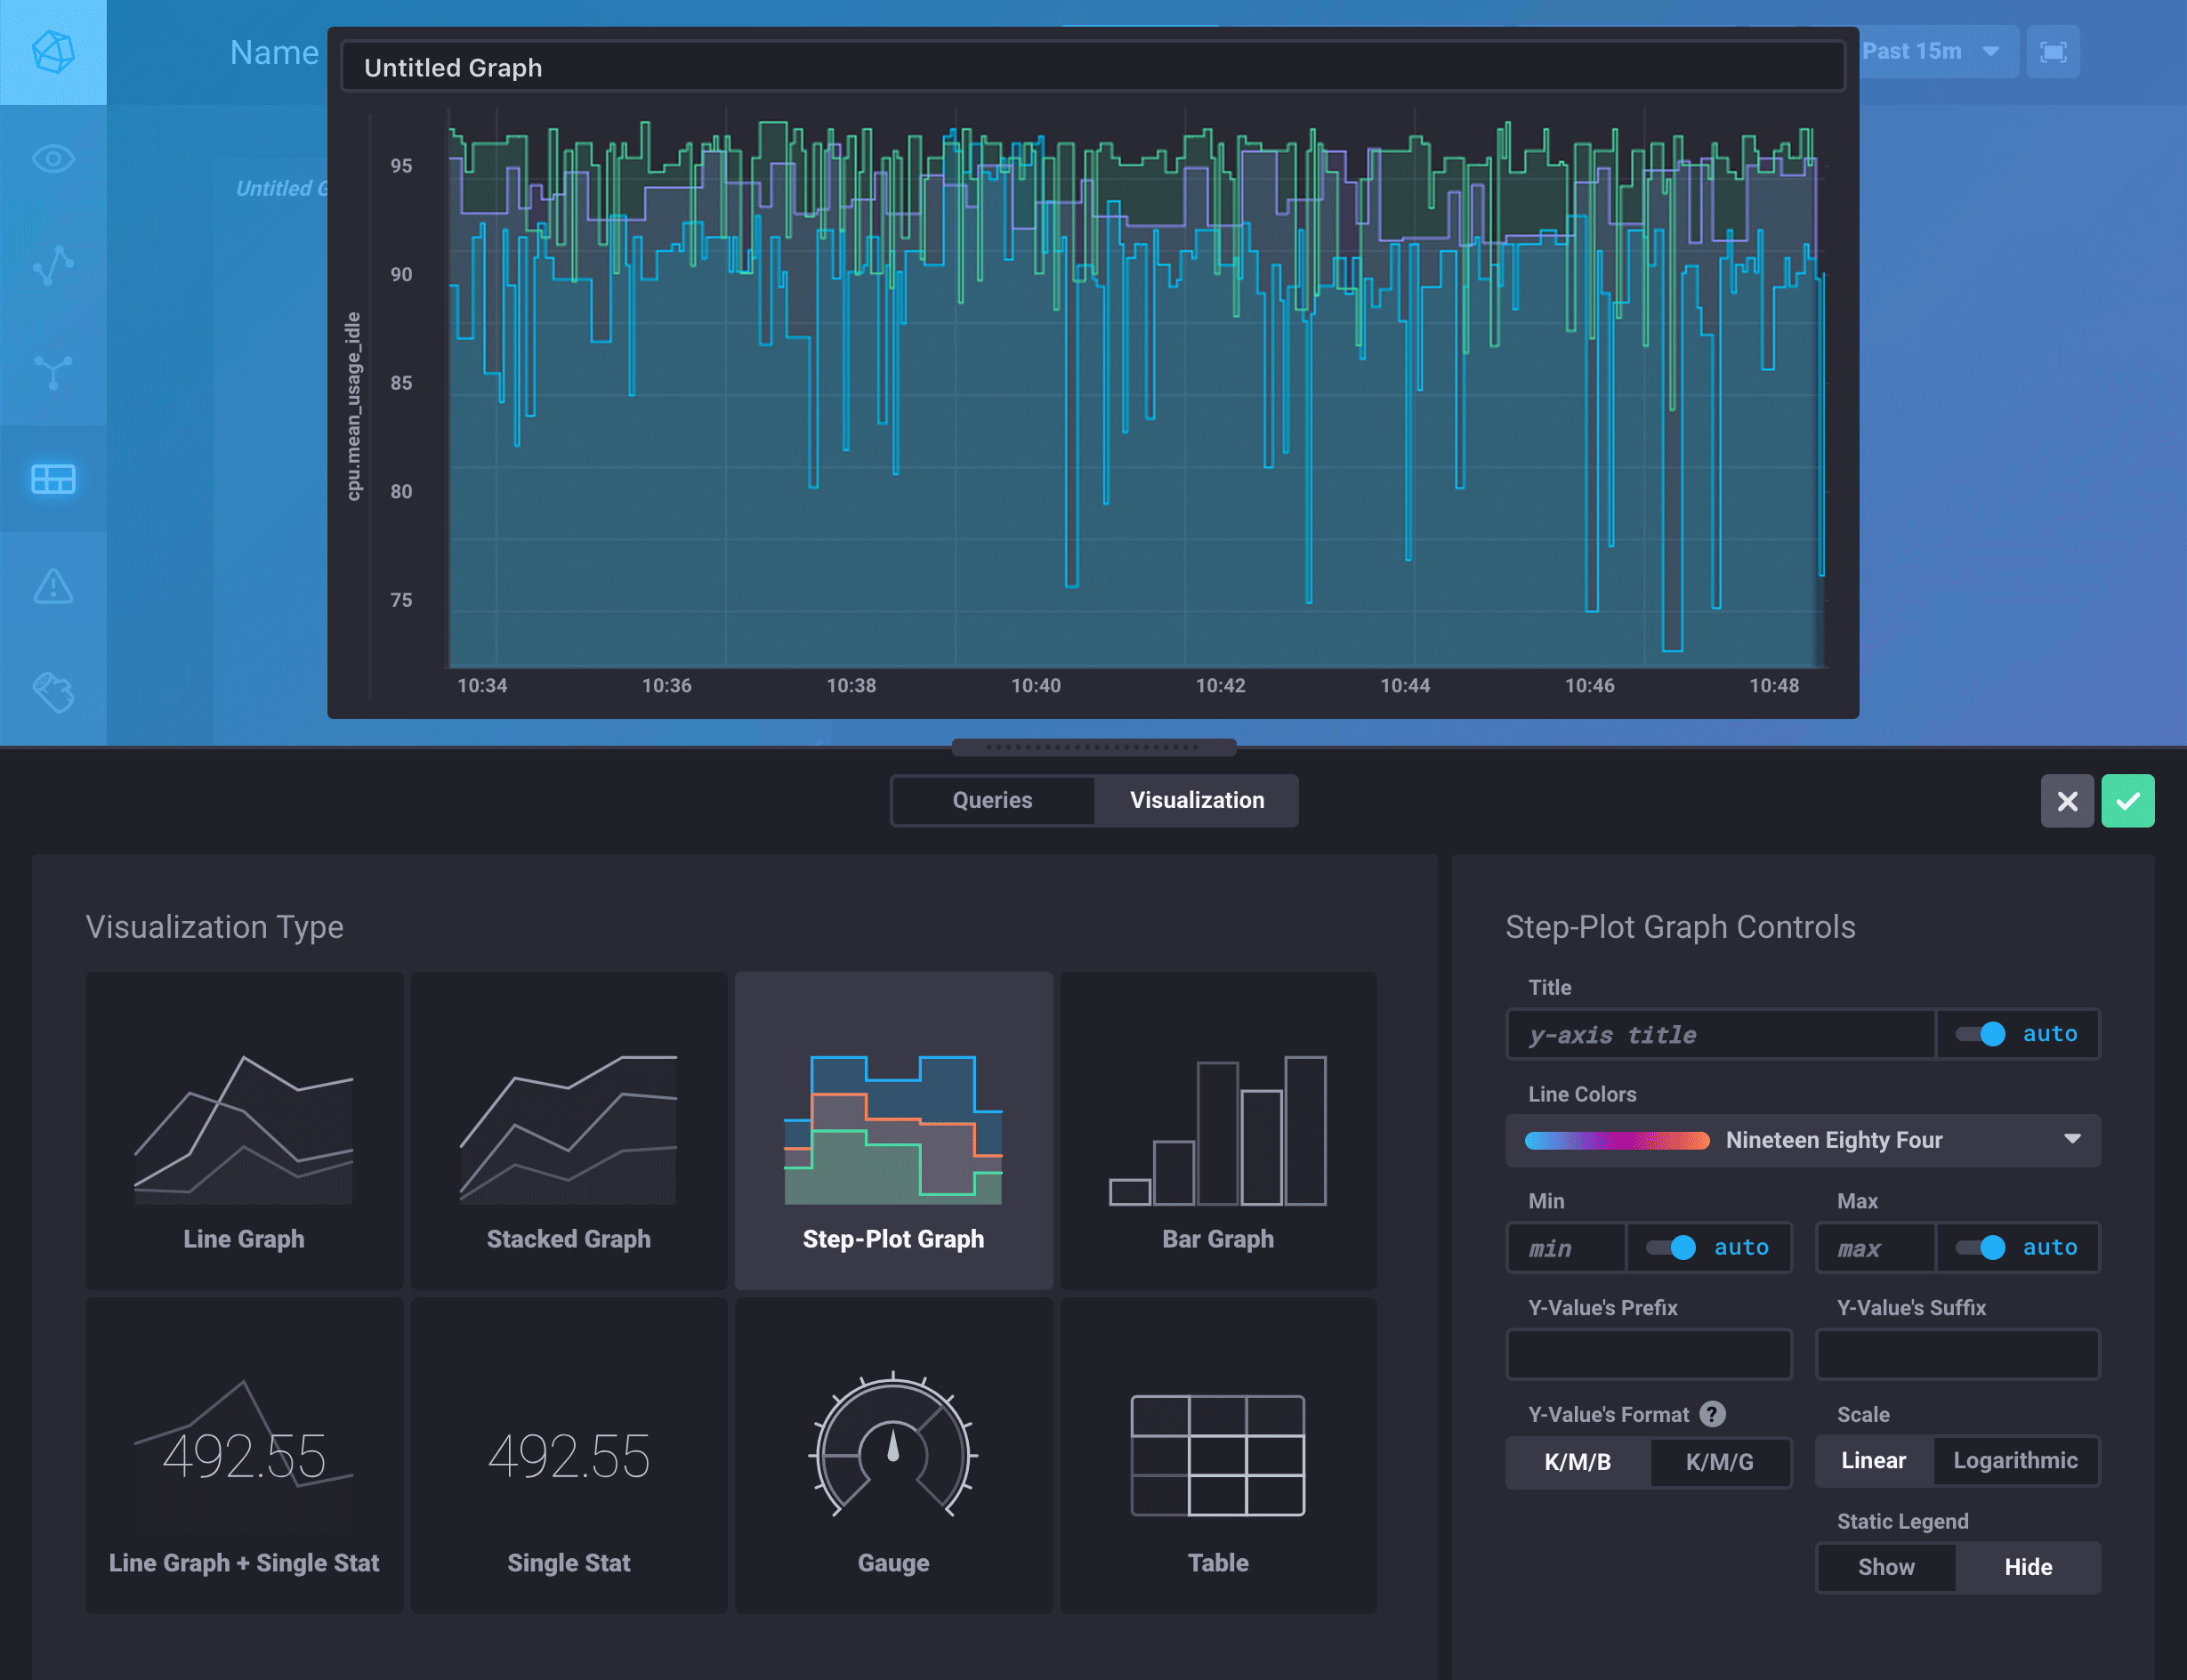
Task: Confirm changes with the green checkmark
Action: coord(2128,800)
